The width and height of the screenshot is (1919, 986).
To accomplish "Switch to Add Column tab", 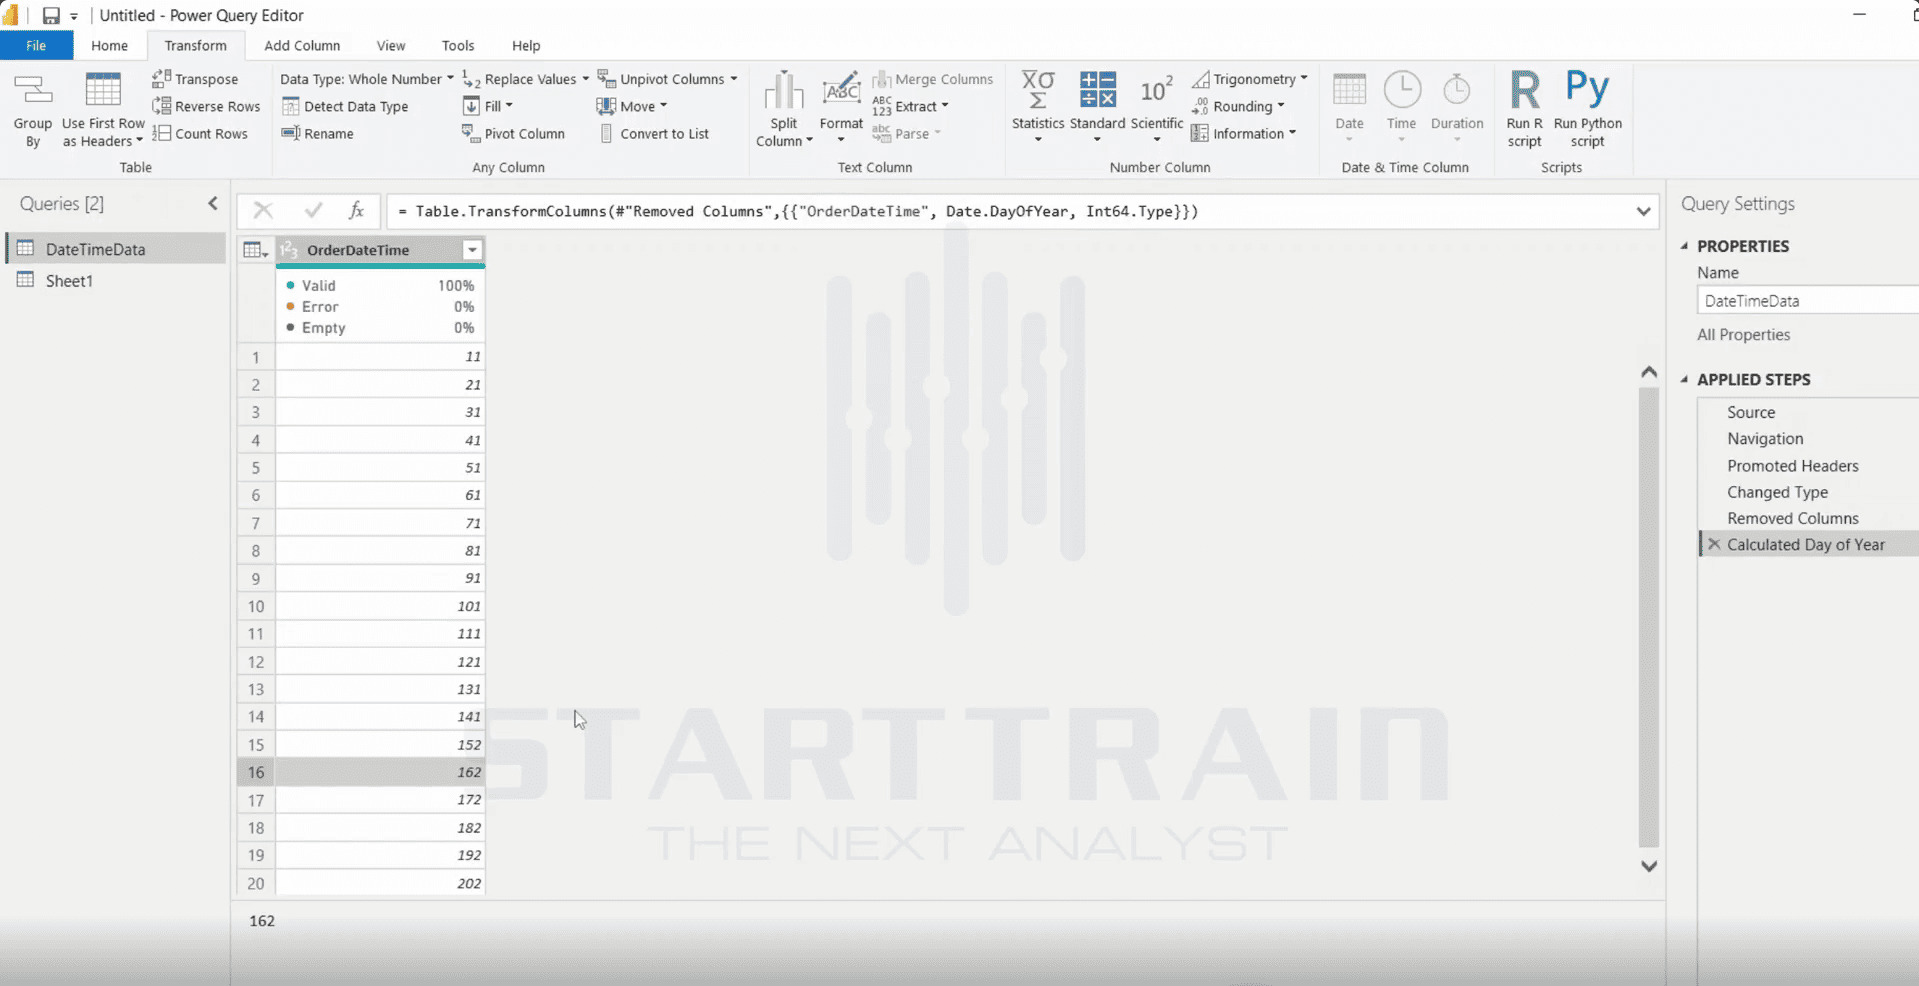I will (x=302, y=46).
